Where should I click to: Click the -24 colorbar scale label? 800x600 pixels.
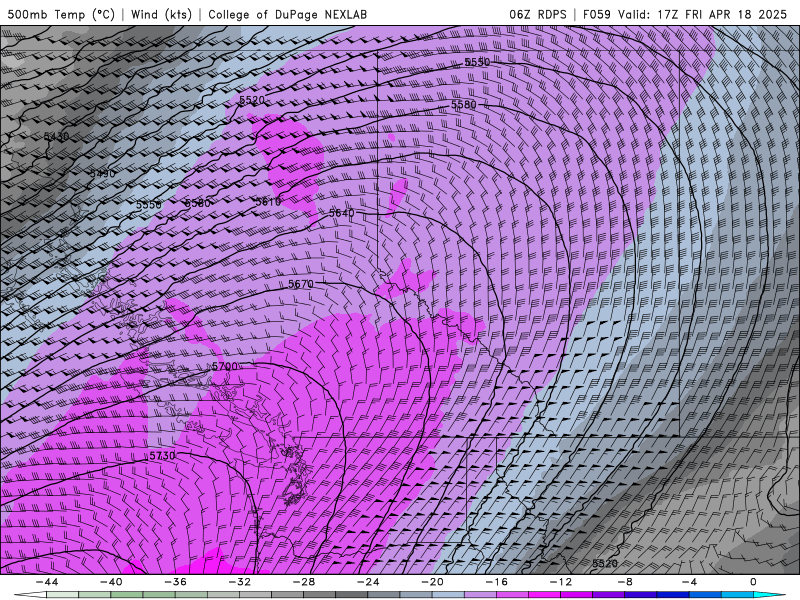[x=368, y=582]
